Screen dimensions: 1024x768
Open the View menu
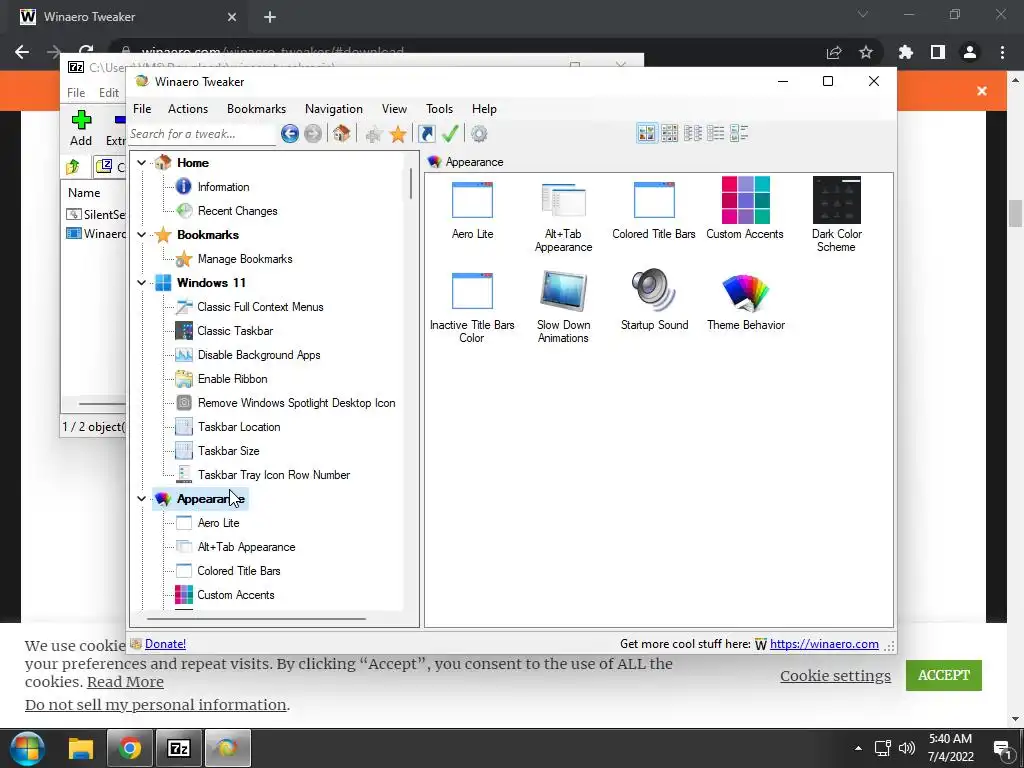pyautogui.click(x=394, y=109)
